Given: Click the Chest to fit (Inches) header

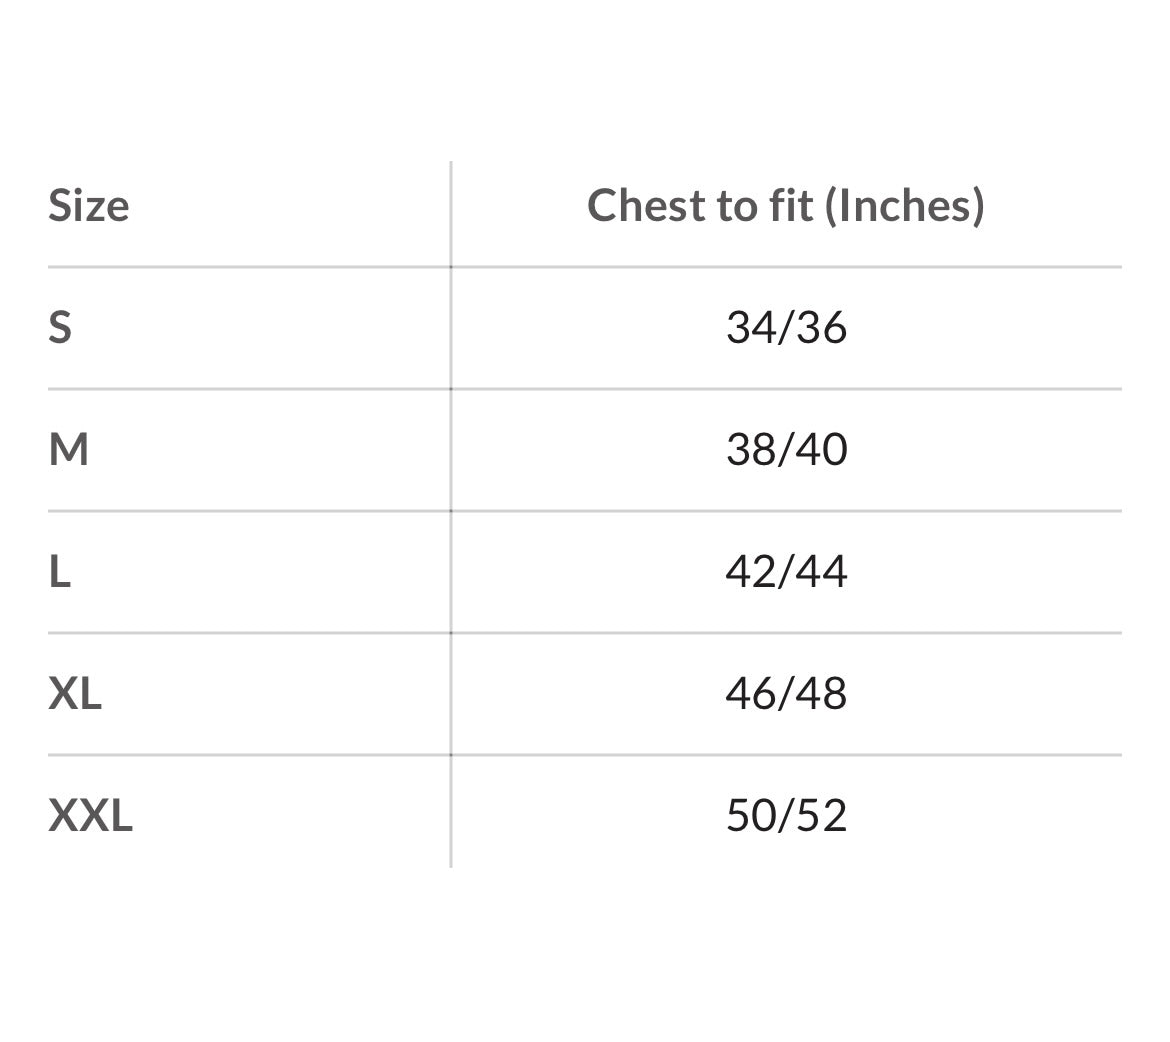Looking at the screenshot, I should tap(785, 206).
